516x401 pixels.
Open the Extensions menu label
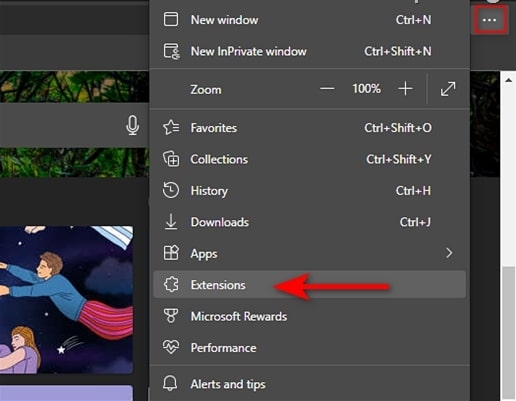click(x=218, y=285)
